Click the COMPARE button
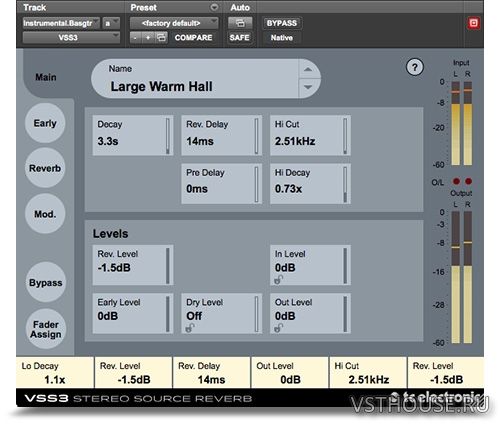Viewport: 500px width, 427px height. point(193,38)
